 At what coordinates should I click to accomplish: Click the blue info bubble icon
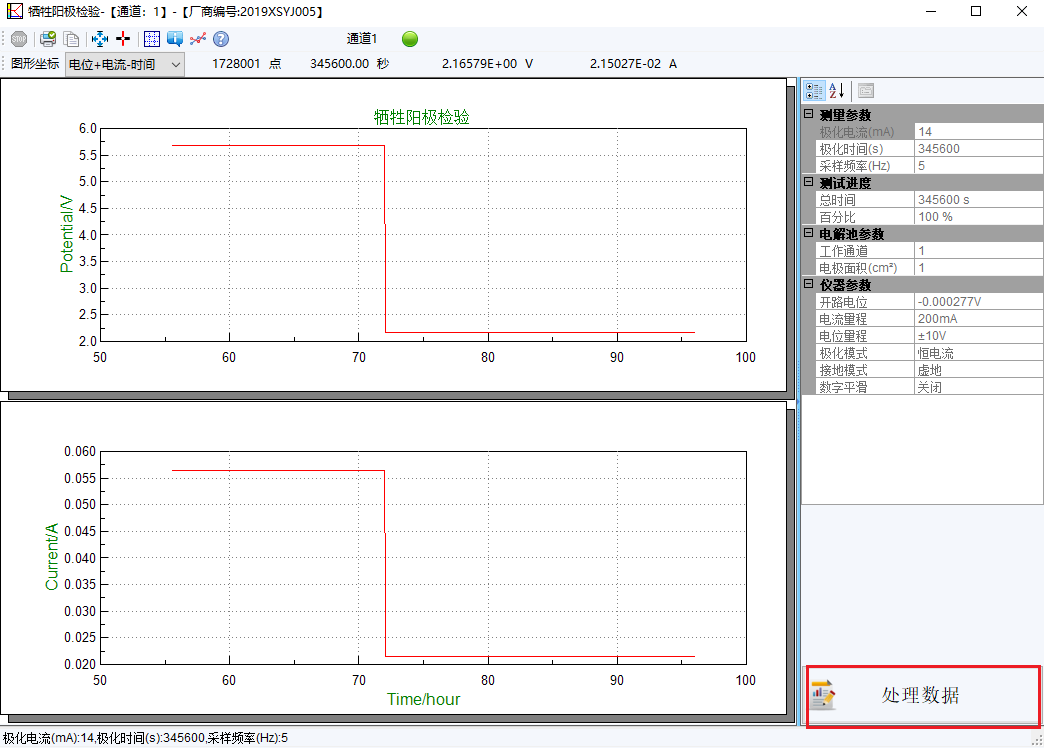tap(175, 39)
